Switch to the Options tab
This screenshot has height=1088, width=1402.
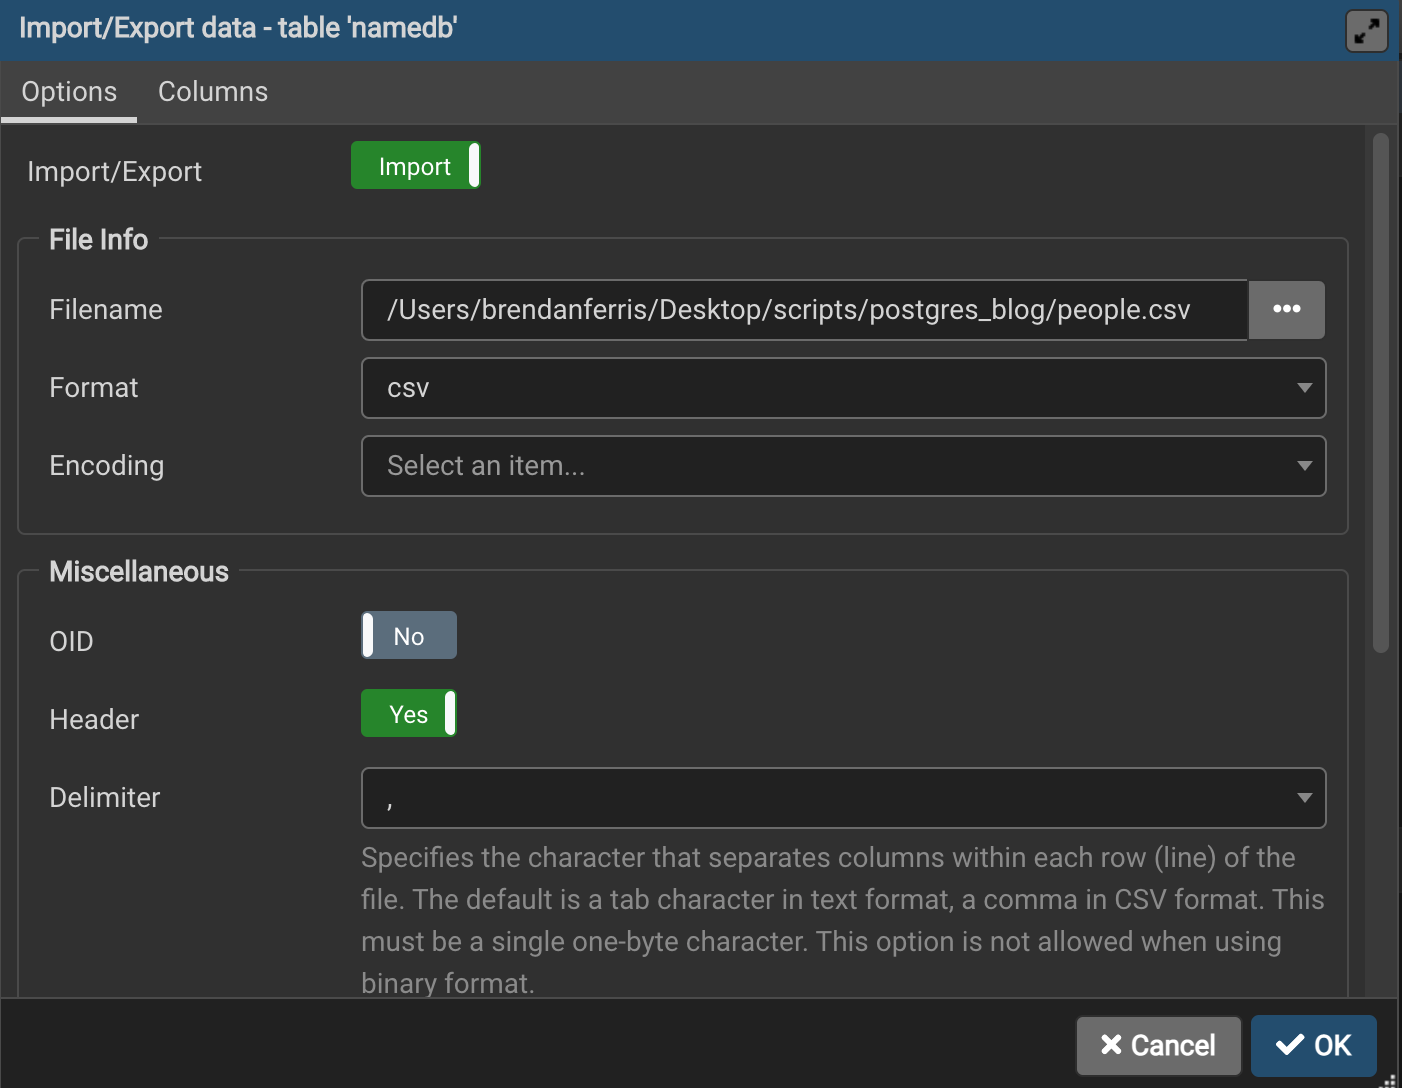coord(69,92)
